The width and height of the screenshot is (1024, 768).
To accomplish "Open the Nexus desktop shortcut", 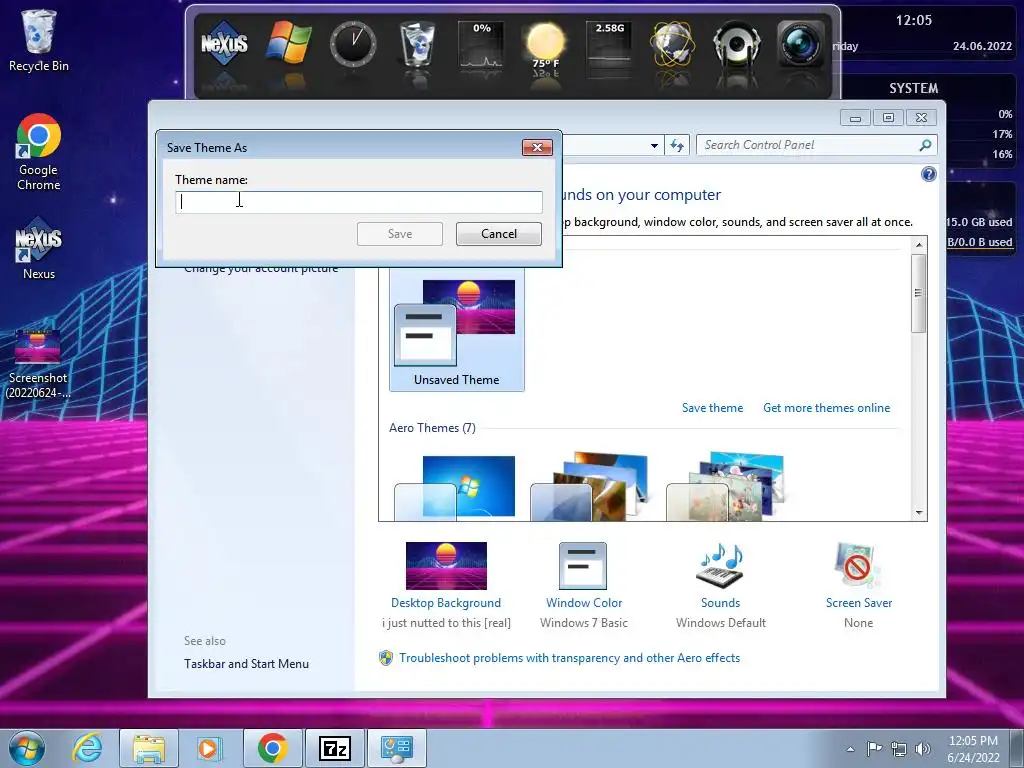I will coord(39,249).
